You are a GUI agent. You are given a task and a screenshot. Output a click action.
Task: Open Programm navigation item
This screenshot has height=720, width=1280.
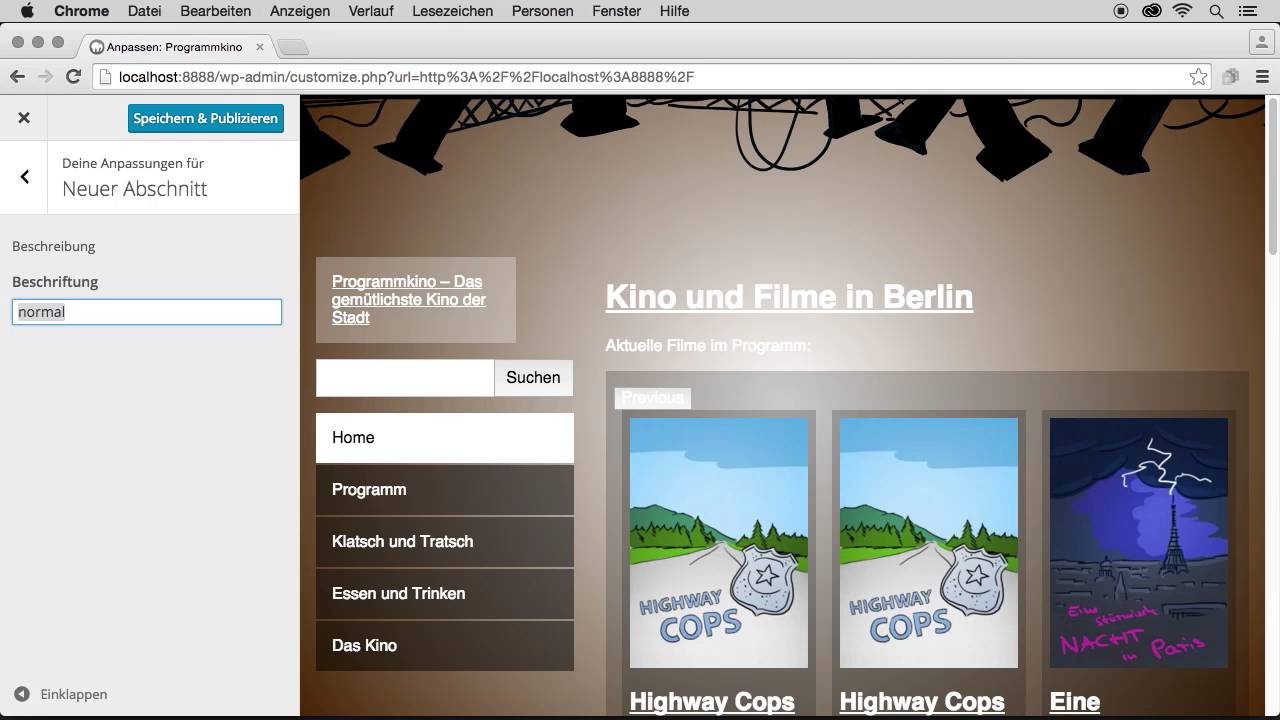(445, 490)
